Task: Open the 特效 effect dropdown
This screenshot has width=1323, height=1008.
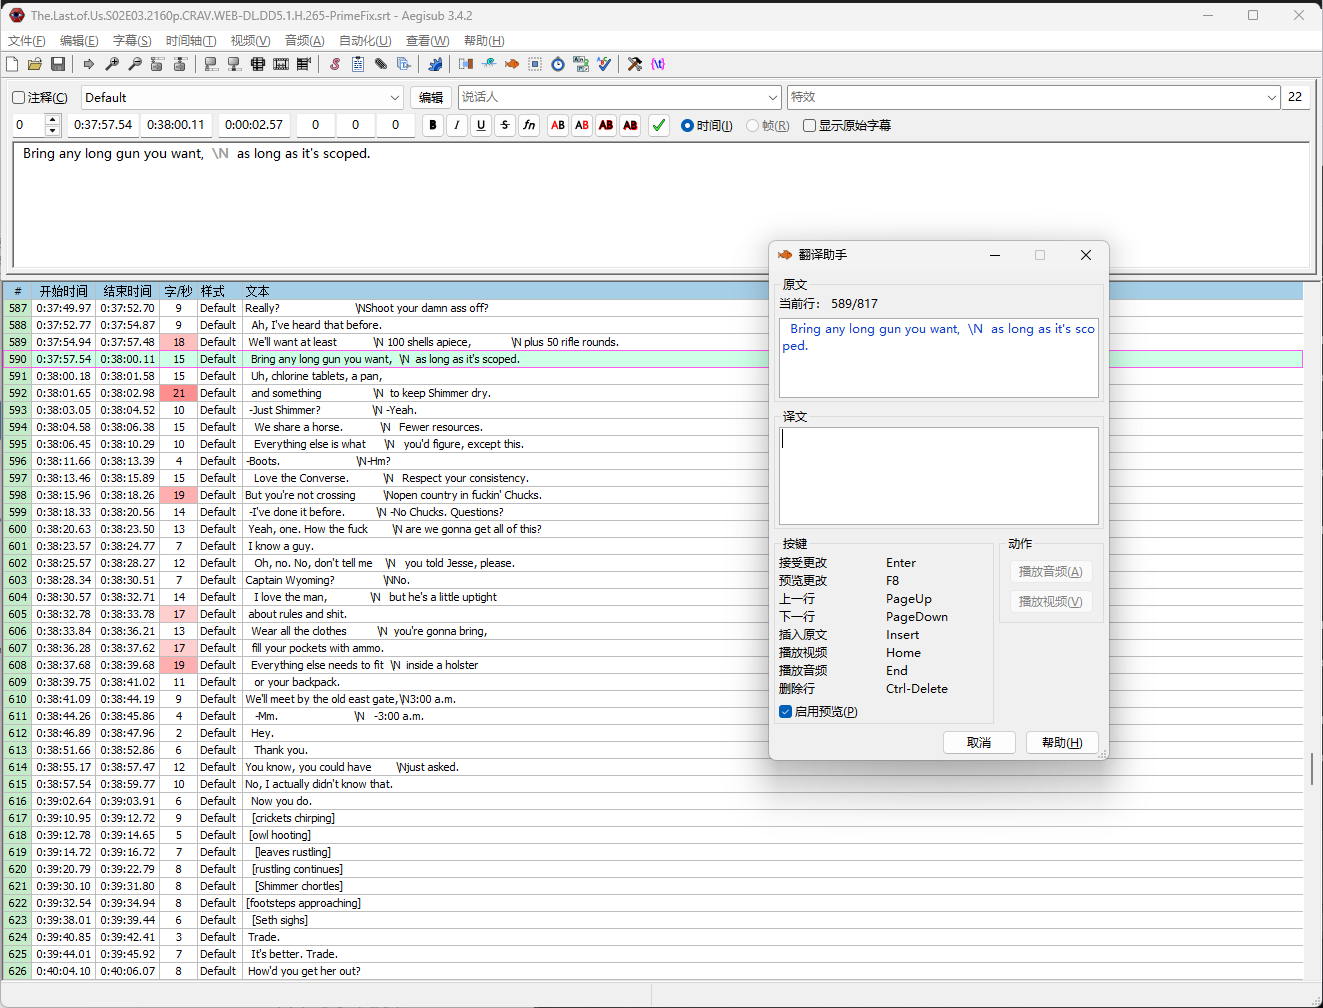Action: pos(1033,97)
